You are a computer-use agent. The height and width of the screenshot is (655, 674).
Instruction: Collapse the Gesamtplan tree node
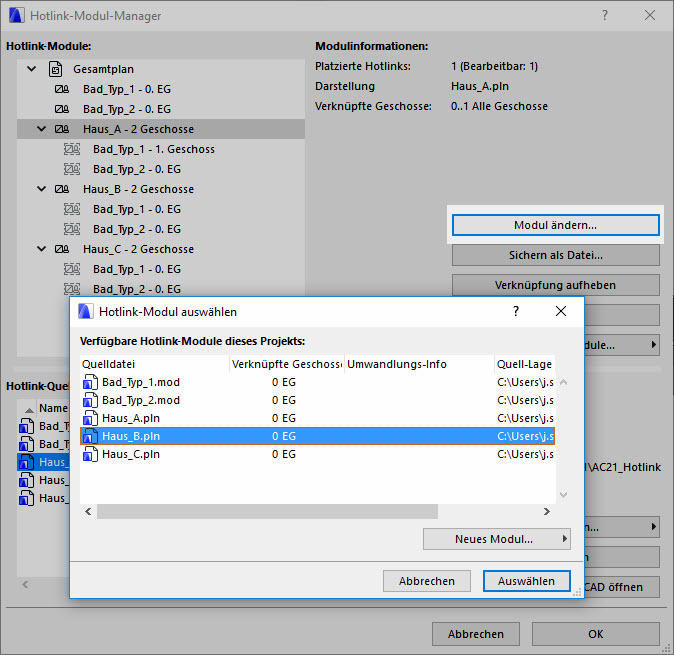(31, 69)
